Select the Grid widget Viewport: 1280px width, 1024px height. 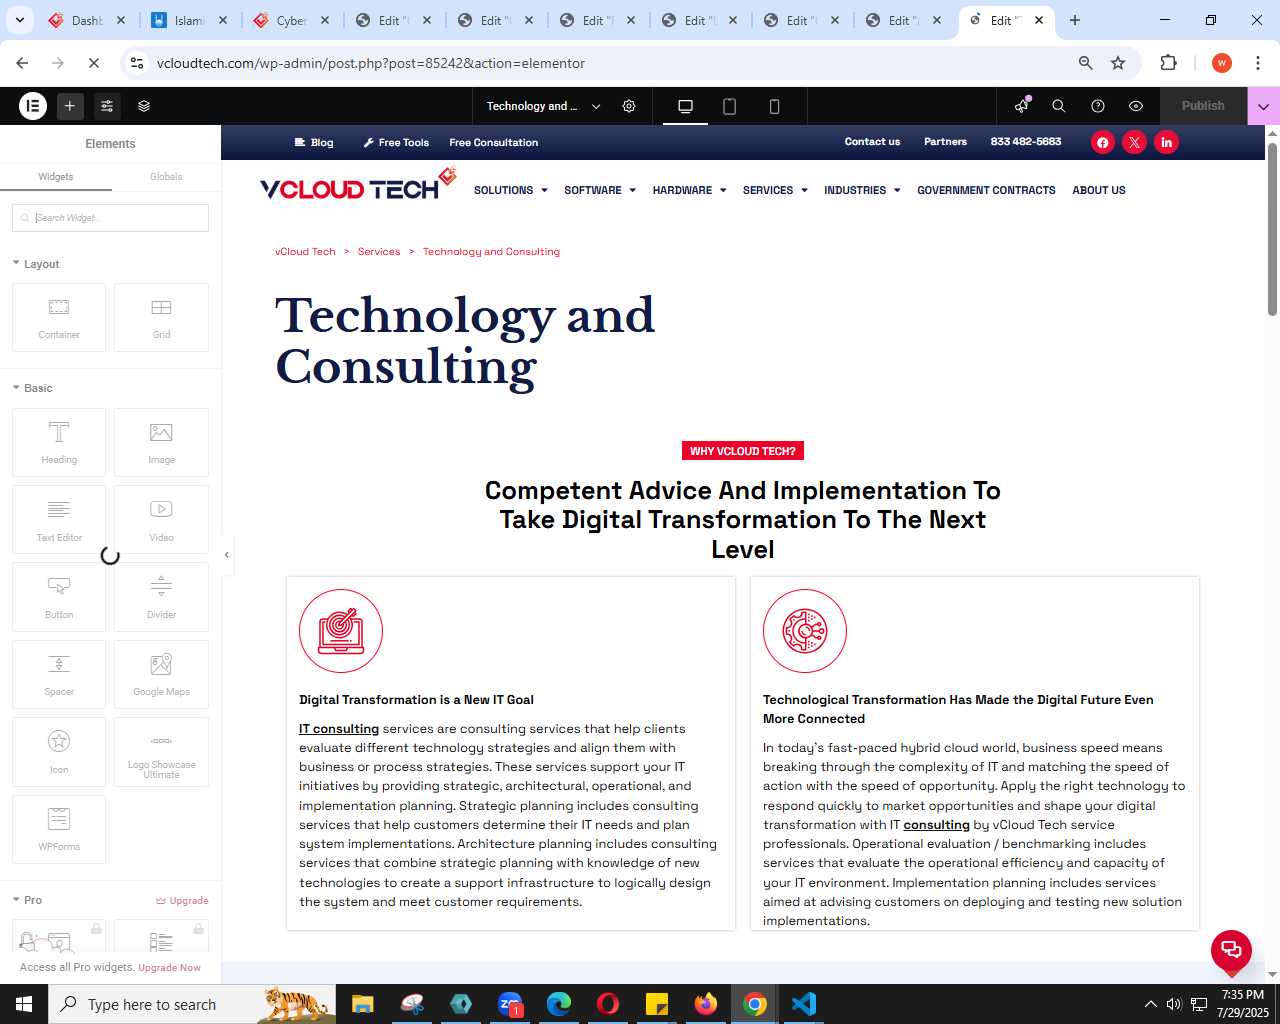point(162,318)
